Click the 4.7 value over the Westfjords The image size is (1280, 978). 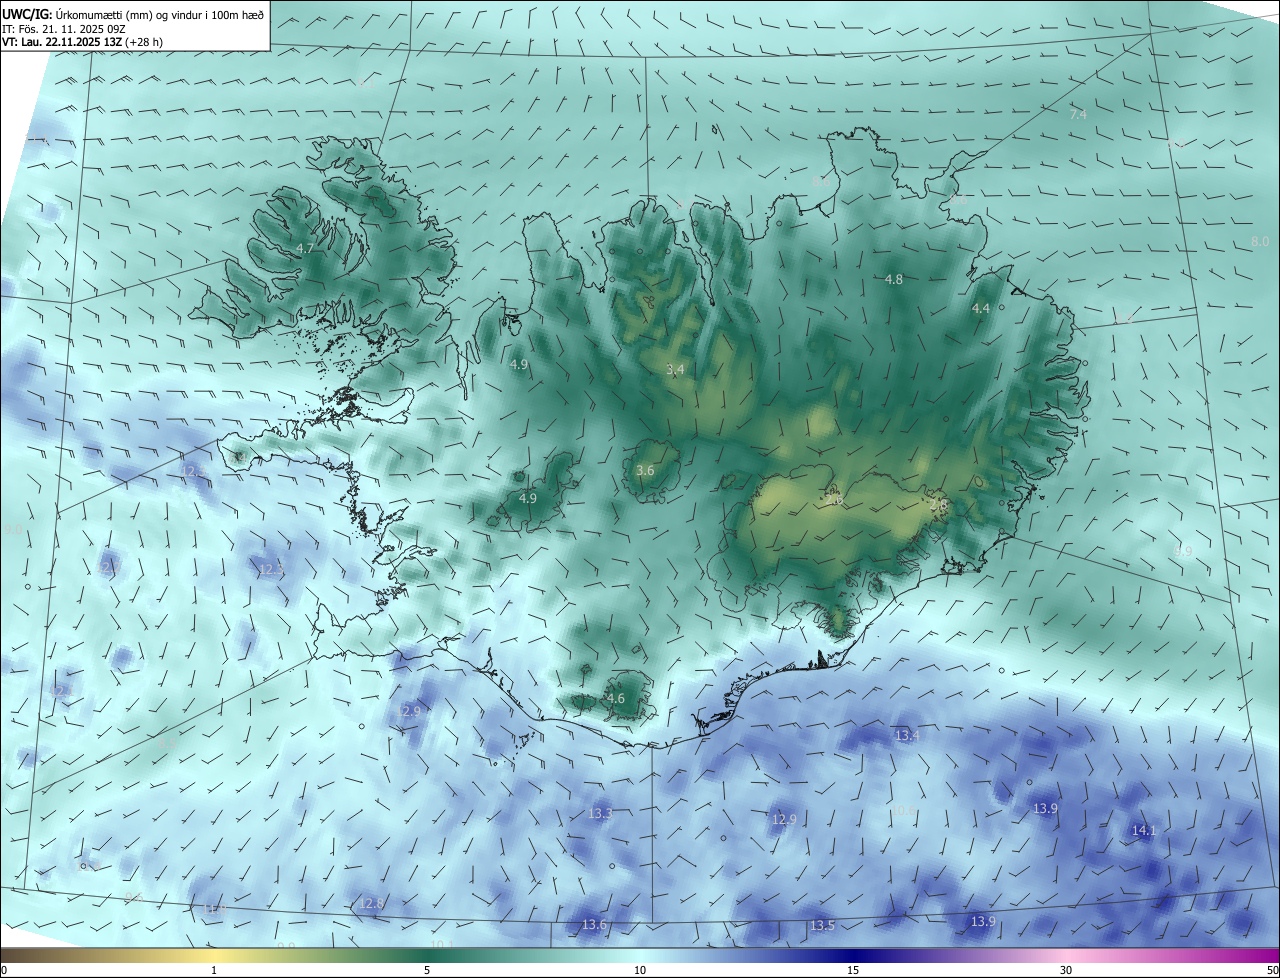pyautogui.click(x=305, y=248)
